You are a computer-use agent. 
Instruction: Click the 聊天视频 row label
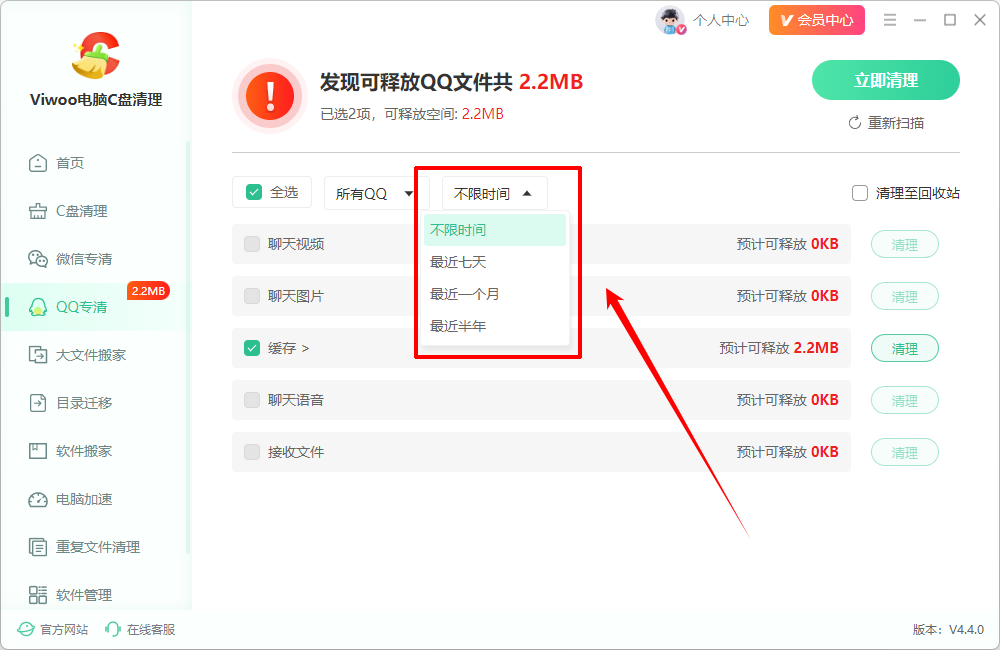click(x=296, y=244)
